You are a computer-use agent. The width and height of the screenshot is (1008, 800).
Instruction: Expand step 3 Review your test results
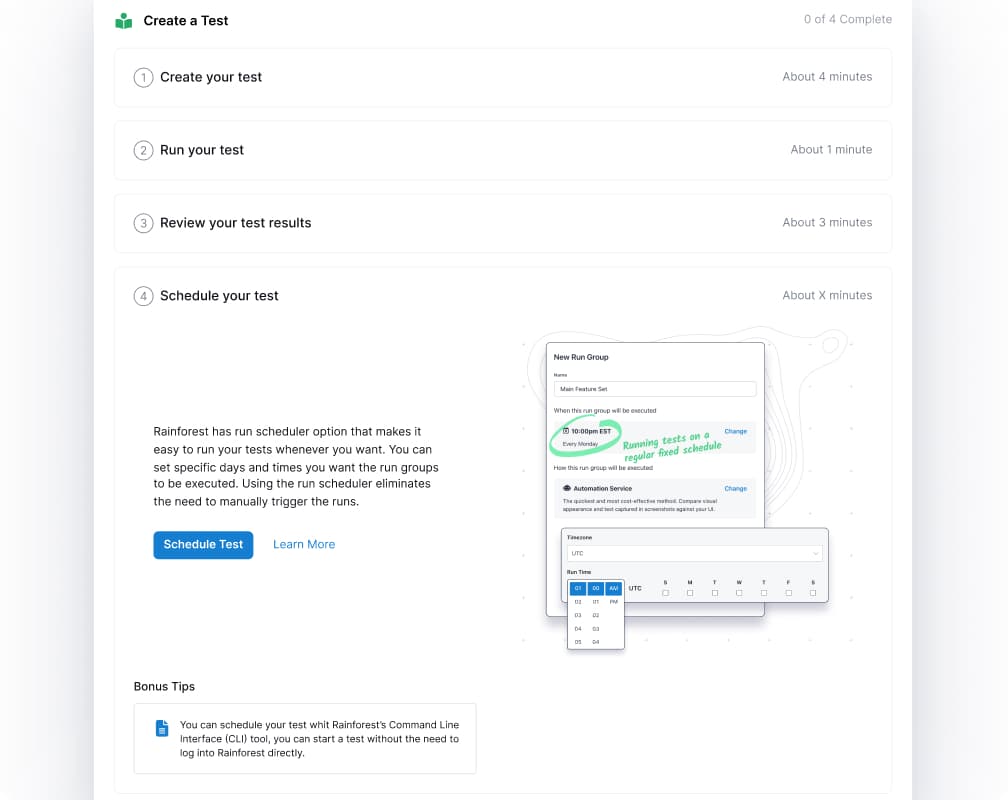(x=503, y=223)
